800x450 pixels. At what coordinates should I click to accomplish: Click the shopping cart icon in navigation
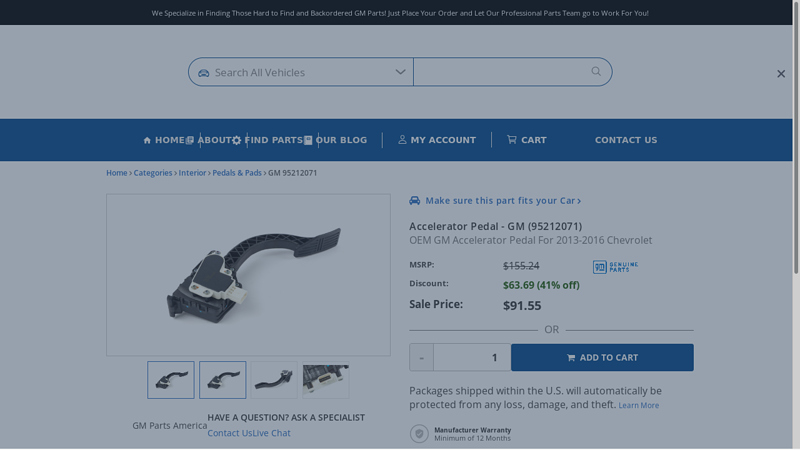click(512, 140)
